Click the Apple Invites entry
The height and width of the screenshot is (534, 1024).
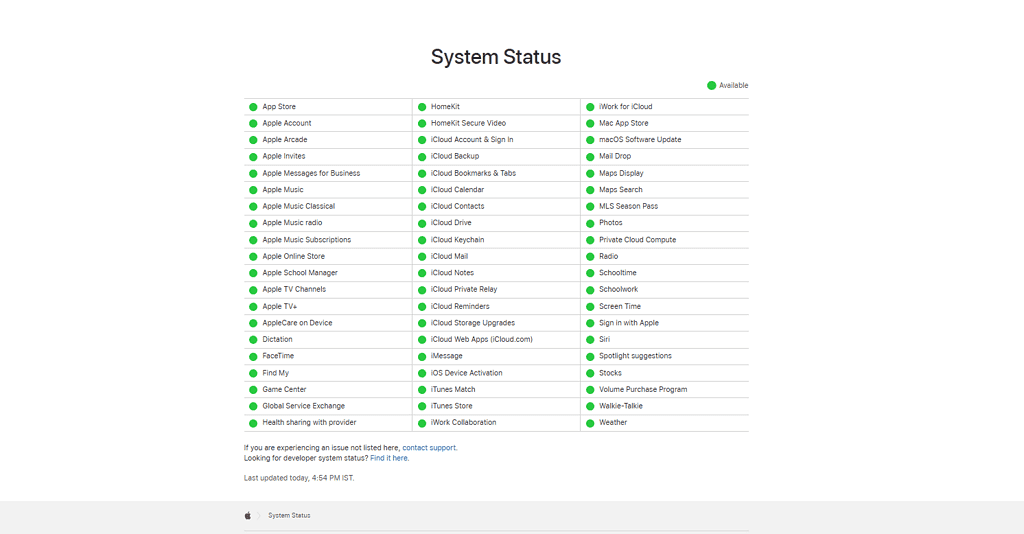point(284,156)
